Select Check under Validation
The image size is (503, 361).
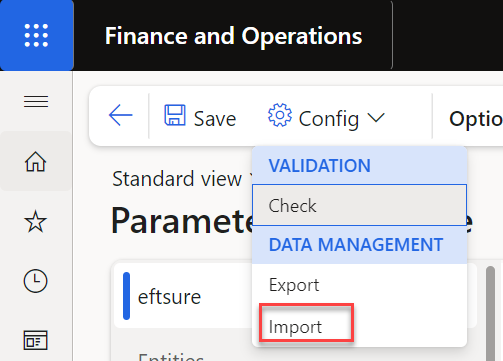point(359,205)
